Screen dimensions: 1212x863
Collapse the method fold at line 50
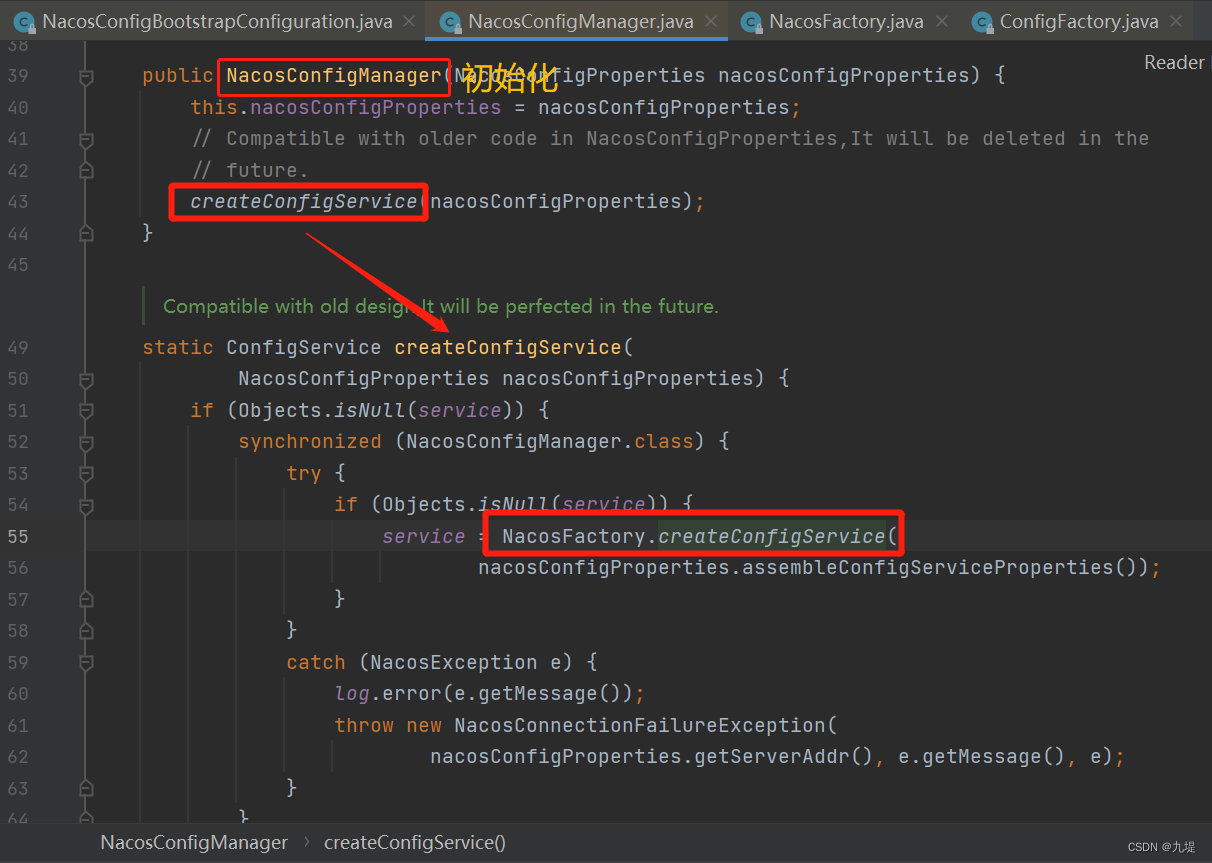(x=86, y=379)
